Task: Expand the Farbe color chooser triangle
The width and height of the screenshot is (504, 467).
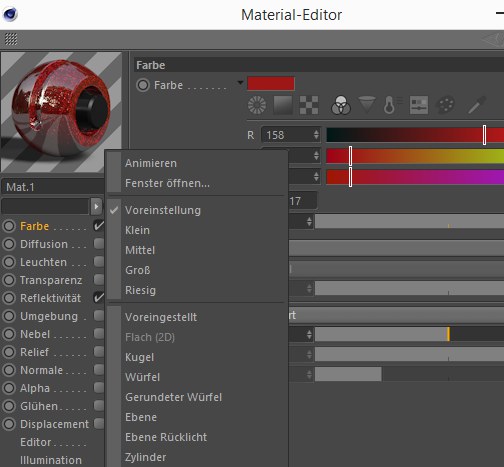Action: pyautogui.click(x=240, y=82)
